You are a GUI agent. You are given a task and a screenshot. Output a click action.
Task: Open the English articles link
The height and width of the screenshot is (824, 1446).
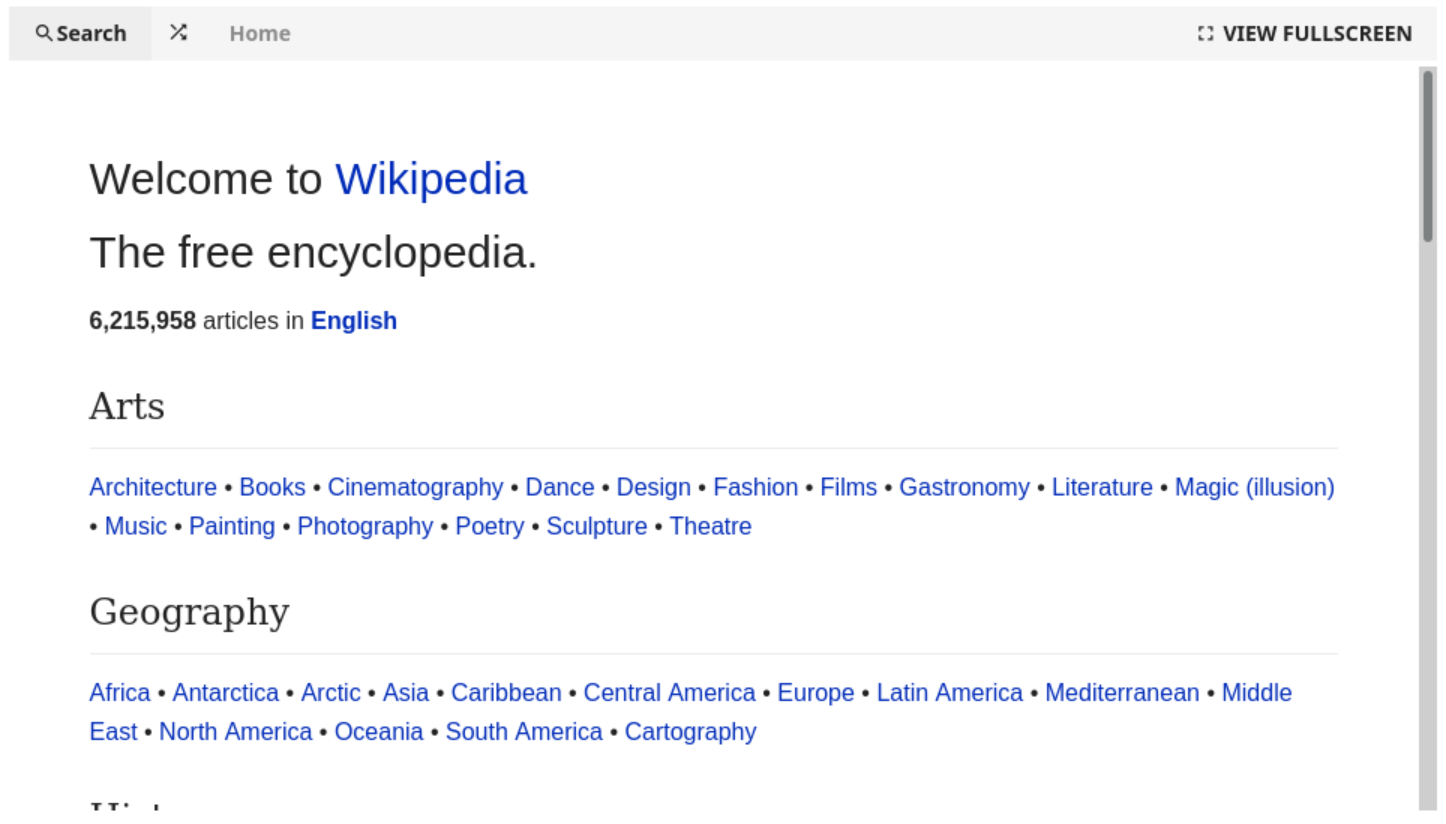[x=353, y=321]
